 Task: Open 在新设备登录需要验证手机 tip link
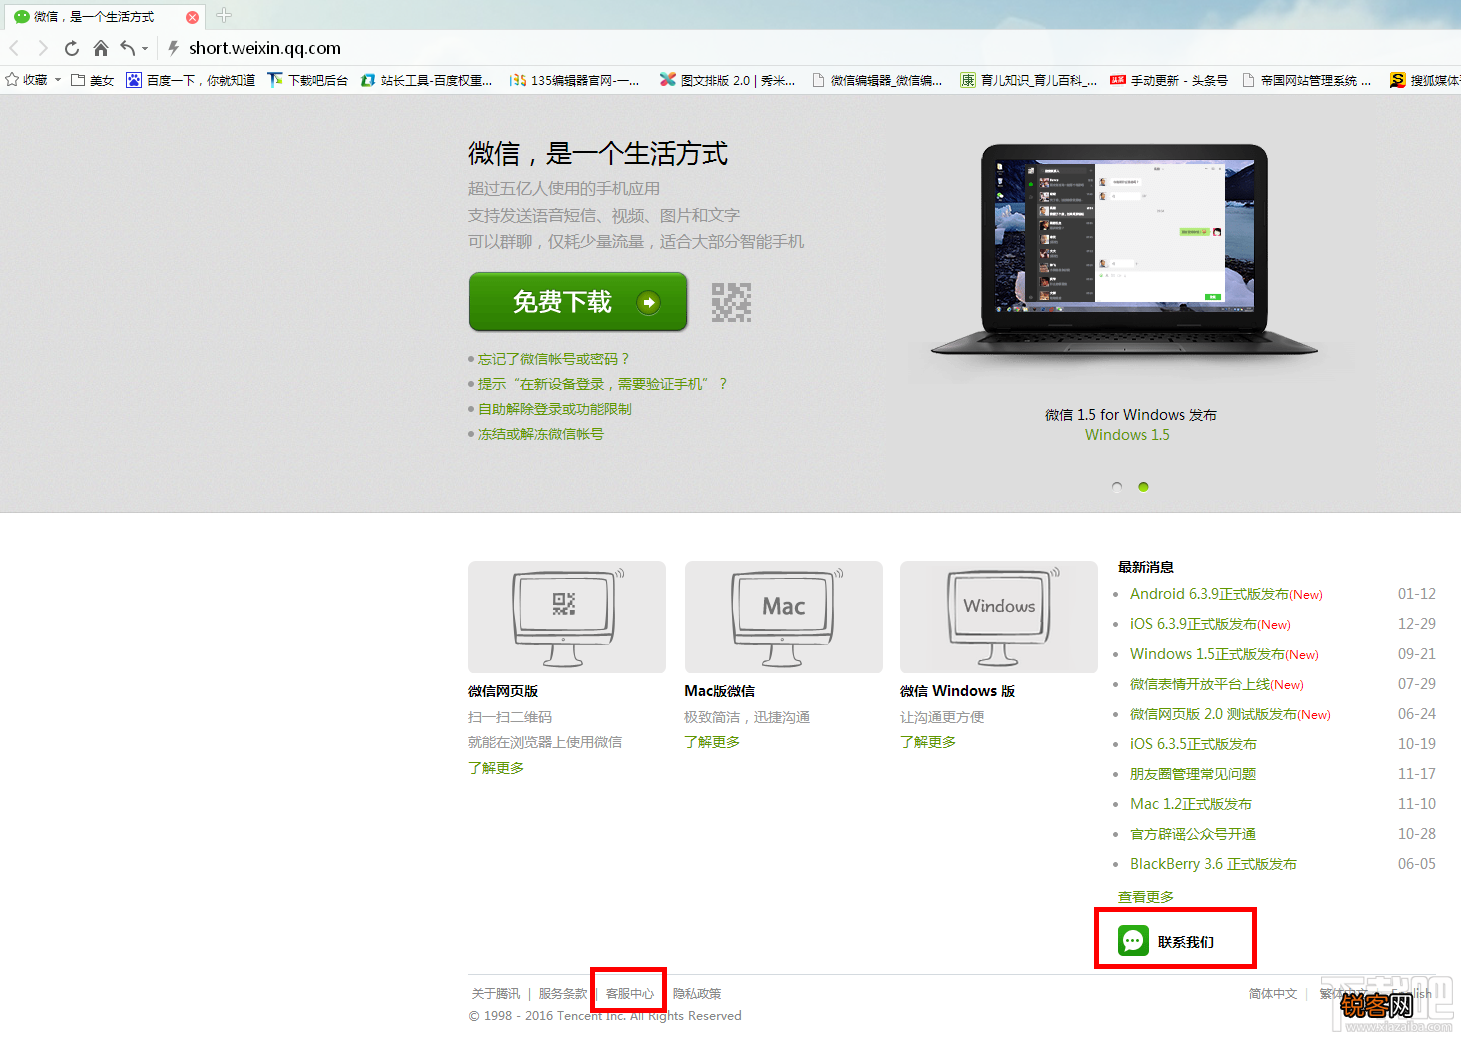pyautogui.click(x=602, y=384)
